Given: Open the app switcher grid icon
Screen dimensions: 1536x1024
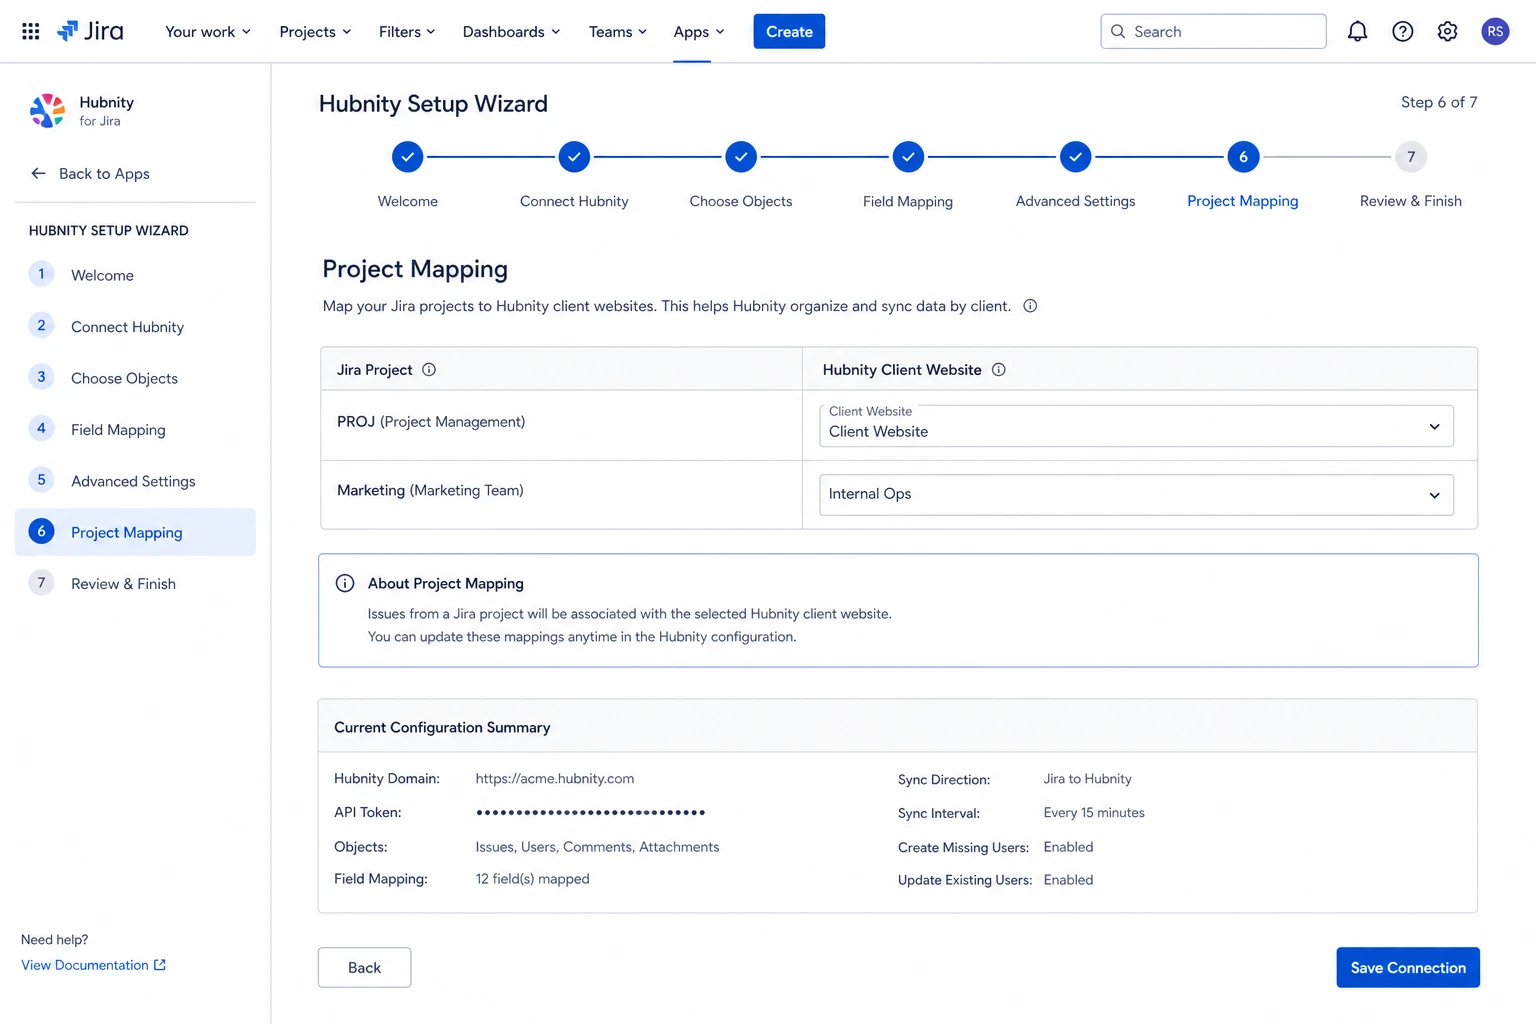Looking at the screenshot, I should coord(31,31).
